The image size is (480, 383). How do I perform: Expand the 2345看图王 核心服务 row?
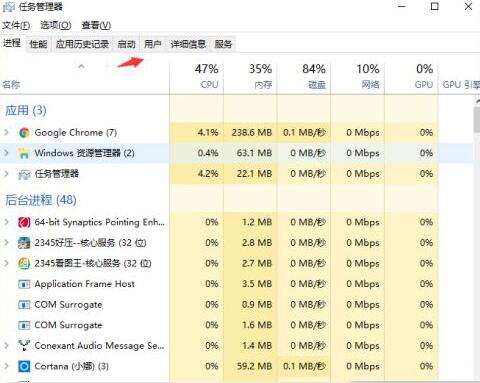point(6,264)
